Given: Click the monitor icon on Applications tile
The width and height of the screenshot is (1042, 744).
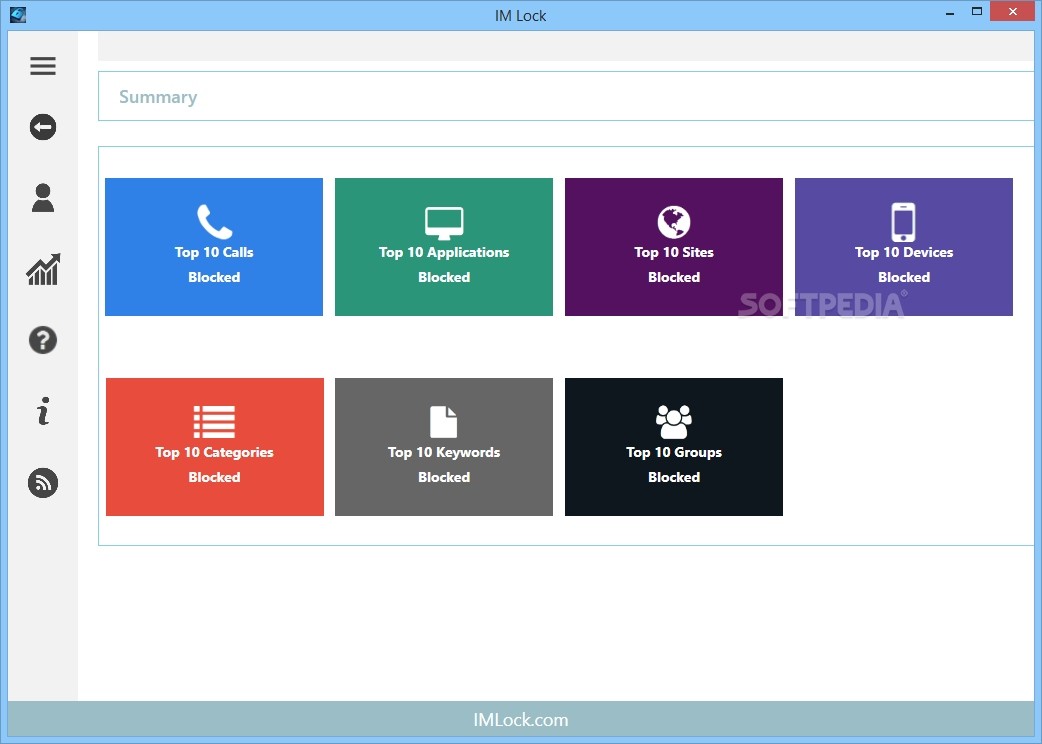Looking at the screenshot, I should 444,223.
